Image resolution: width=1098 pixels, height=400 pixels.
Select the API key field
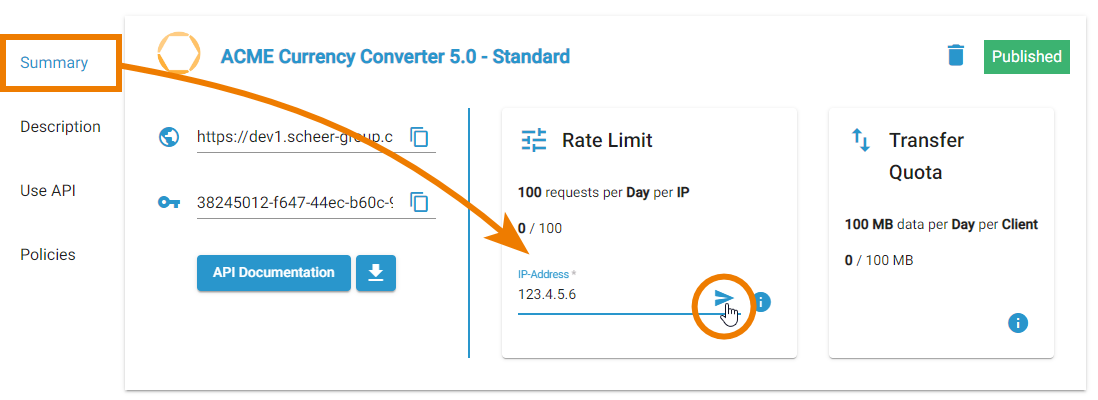[296, 202]
